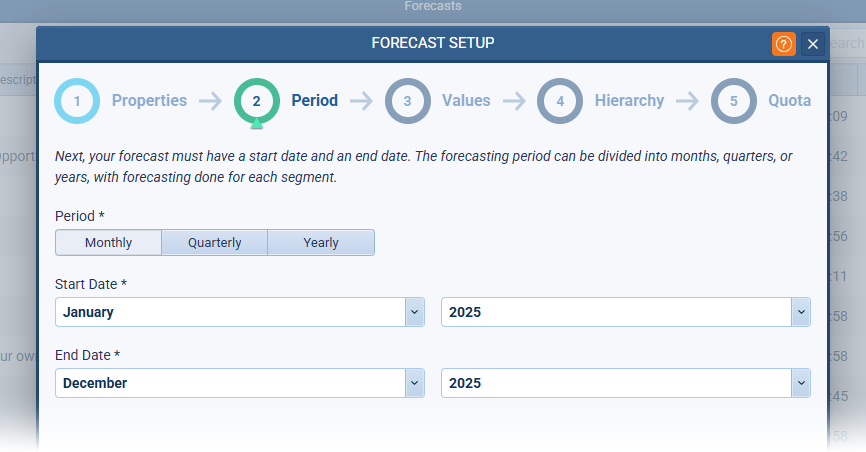
Task: Close the Forecast Setup dialog
Action: coord(813,44)
